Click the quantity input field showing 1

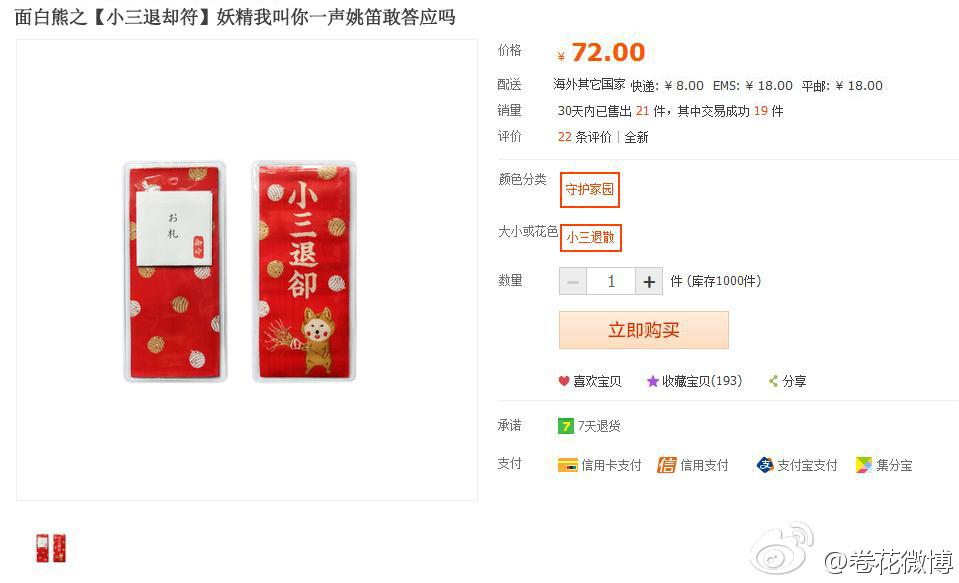pos(611,281)
